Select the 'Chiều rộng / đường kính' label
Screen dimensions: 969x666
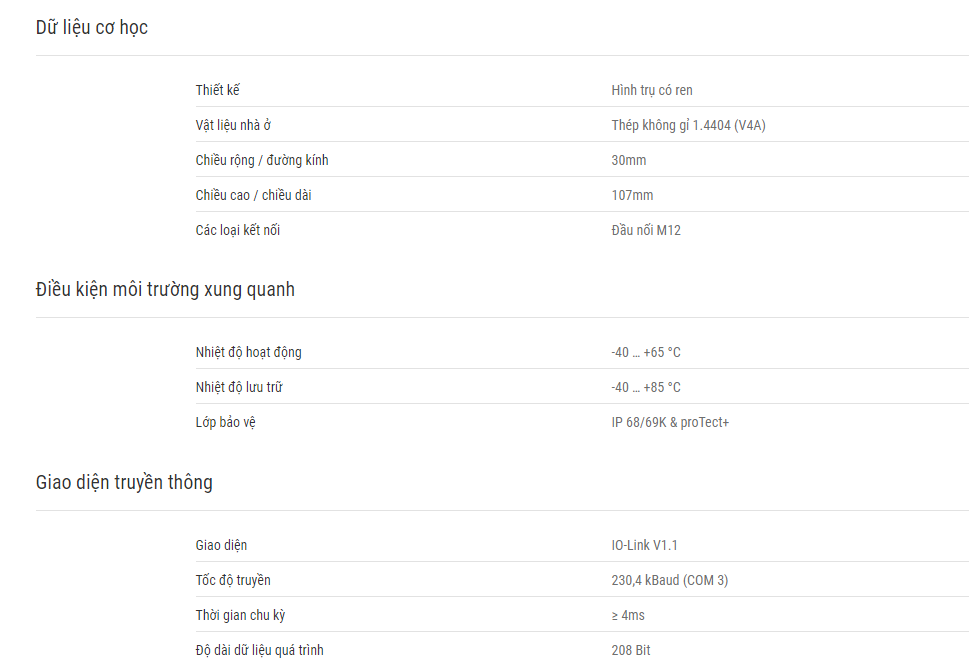(x=262, y=161)
